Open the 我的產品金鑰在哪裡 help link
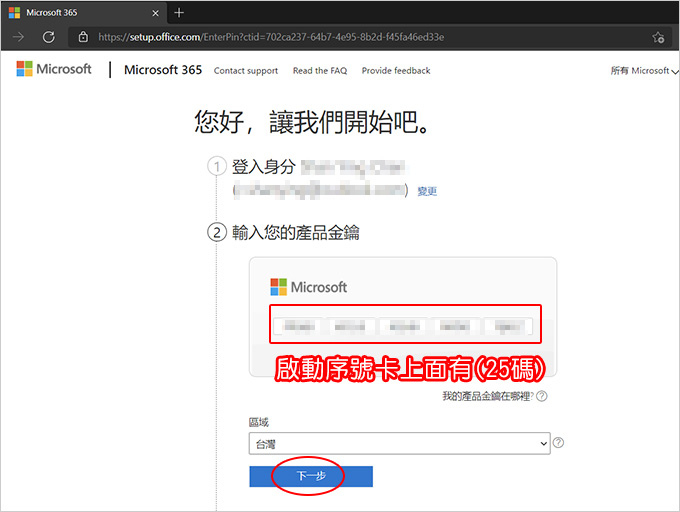680x512 pixels. tap(488, 396)
